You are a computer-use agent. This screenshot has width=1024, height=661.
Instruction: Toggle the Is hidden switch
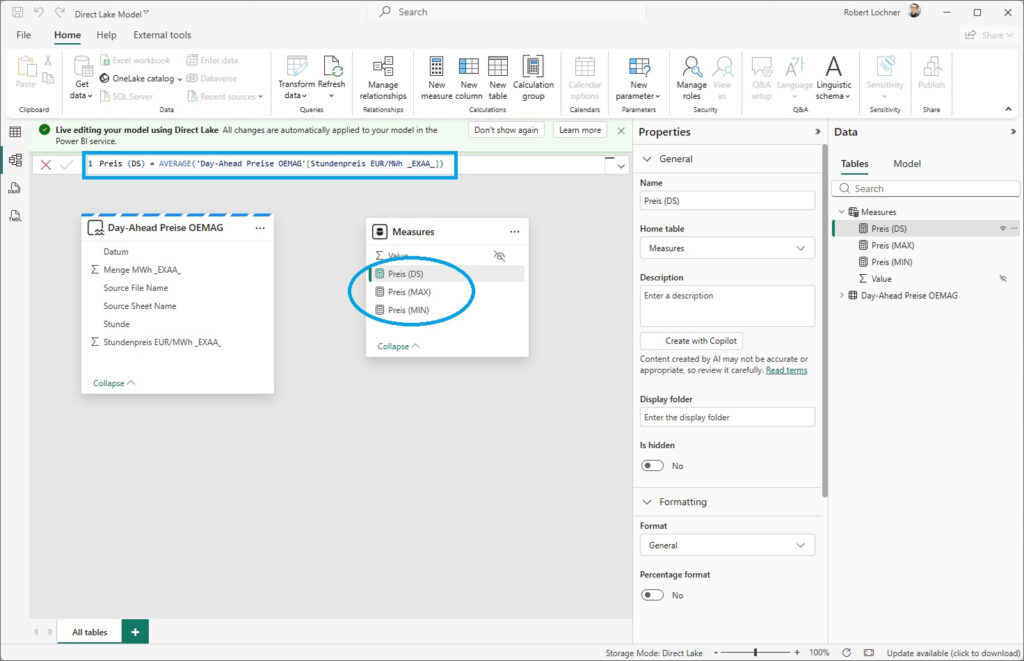pyautogui.click(x=652, y=466)
